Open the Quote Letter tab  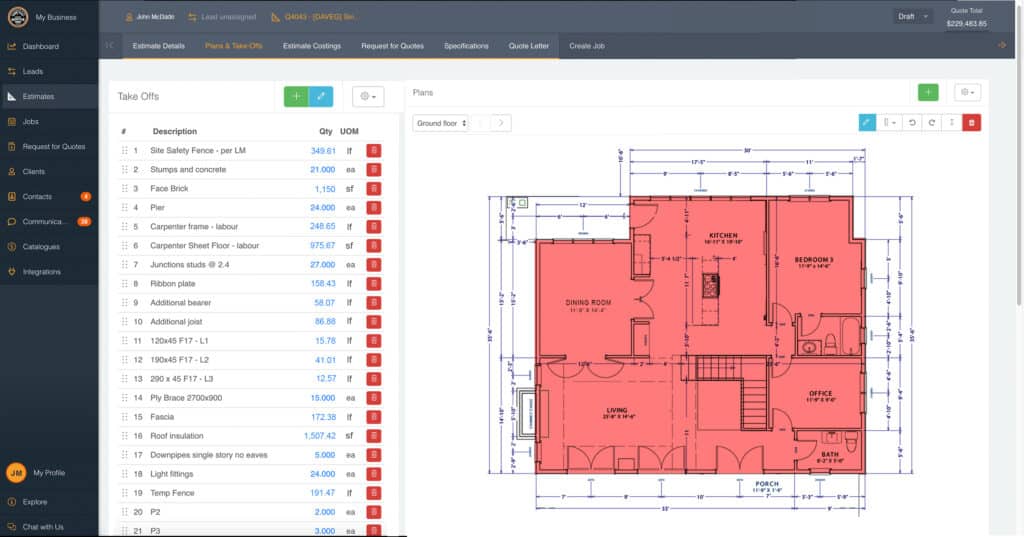coord(529,46)
